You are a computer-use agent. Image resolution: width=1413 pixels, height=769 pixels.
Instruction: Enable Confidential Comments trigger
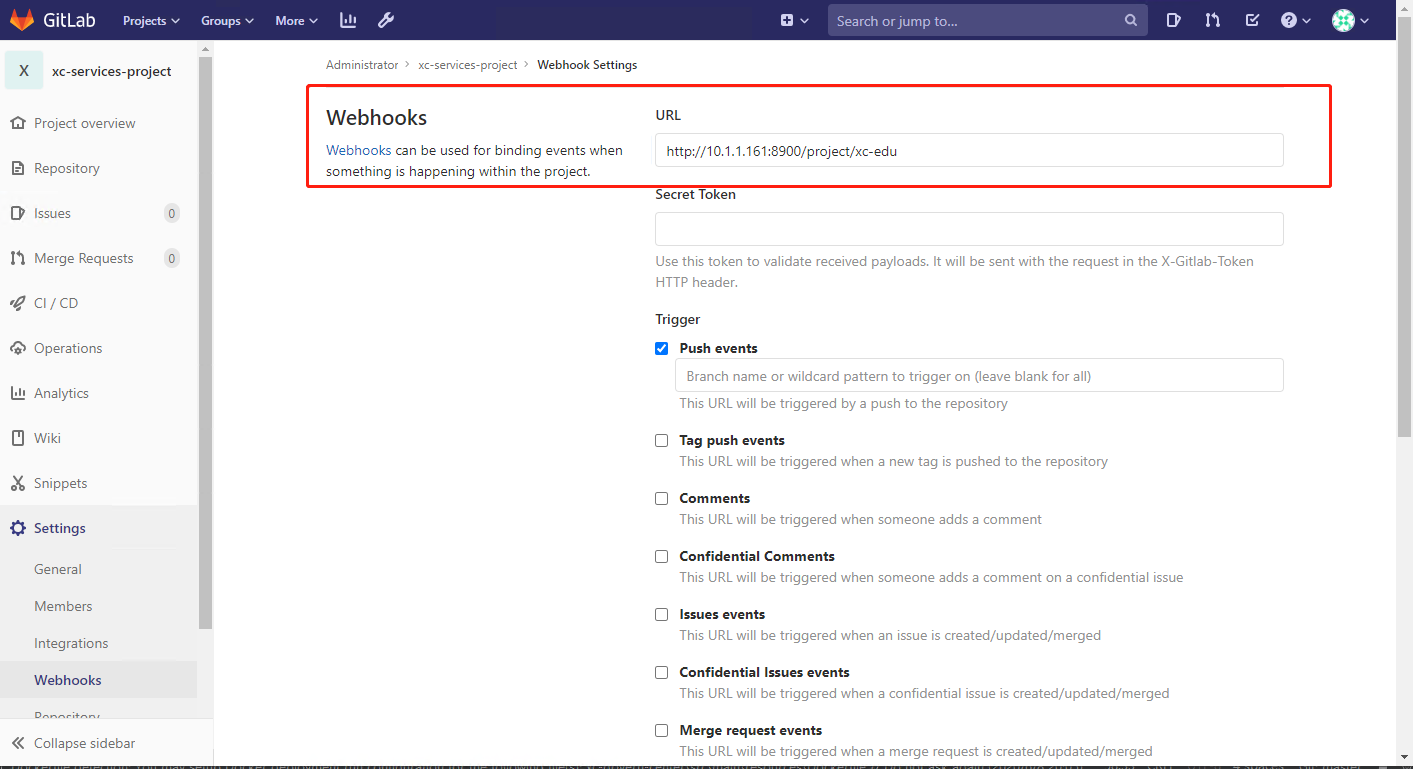pyautogui.click(x=661, y=556)
